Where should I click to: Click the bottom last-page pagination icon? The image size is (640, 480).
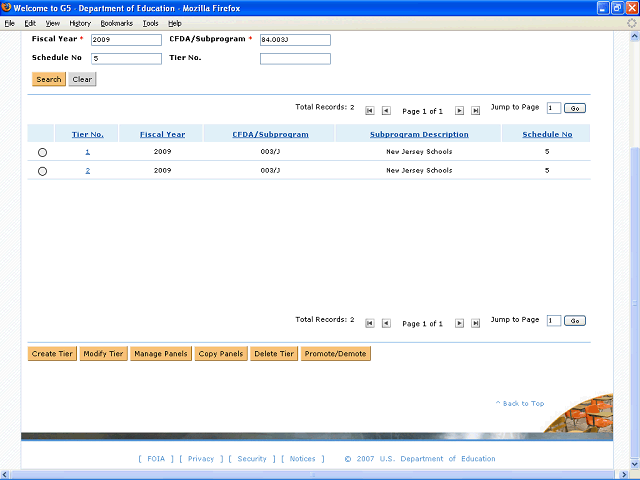pyautogui.click(x=476, y=323)
